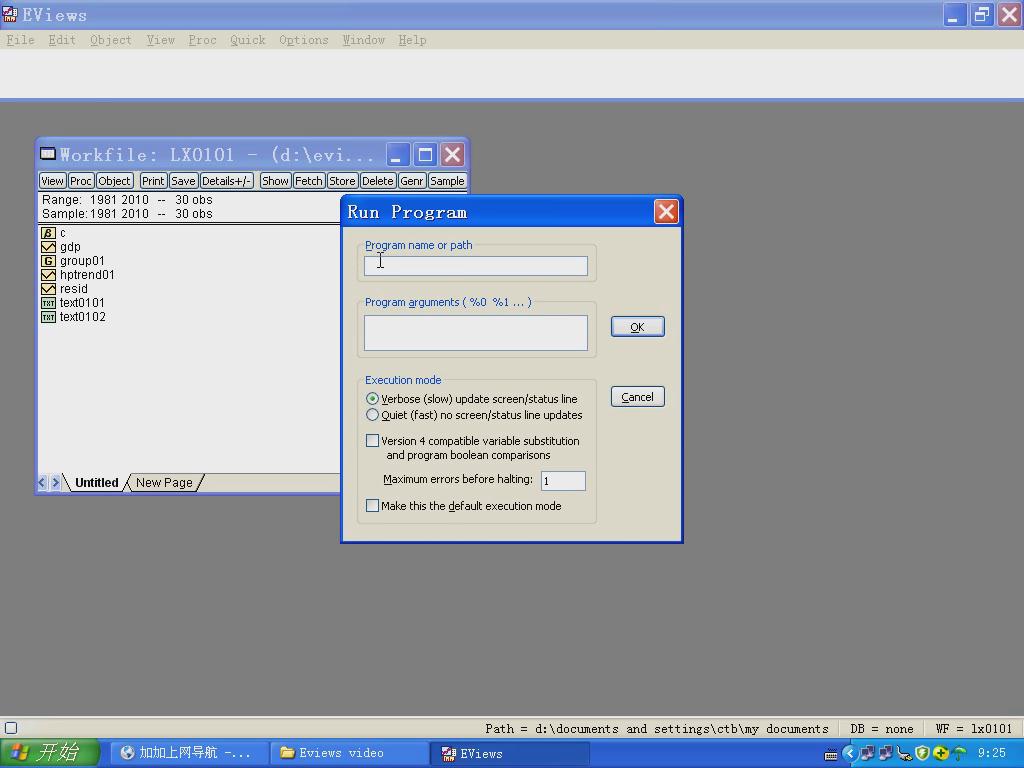Click OK in Run Program dialog
This screenshot has height=768, width=1024.
637,327
